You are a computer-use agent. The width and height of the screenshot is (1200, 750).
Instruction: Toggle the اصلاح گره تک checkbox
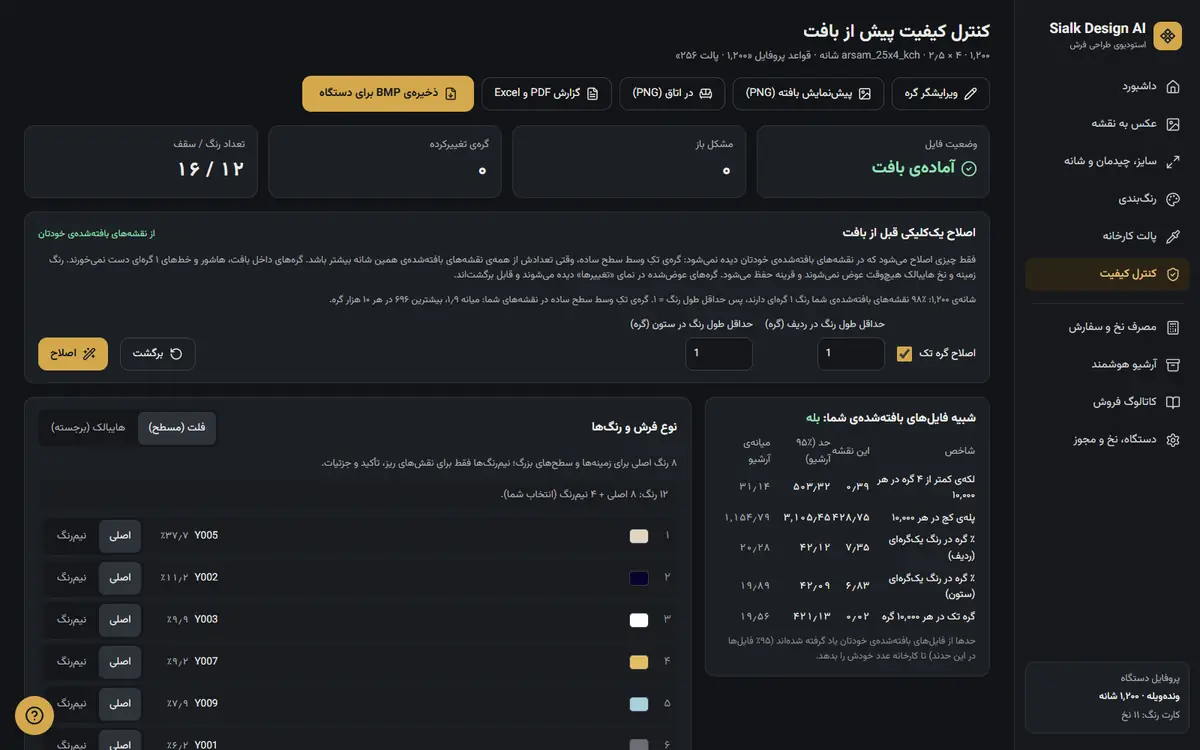pos(904,354)
